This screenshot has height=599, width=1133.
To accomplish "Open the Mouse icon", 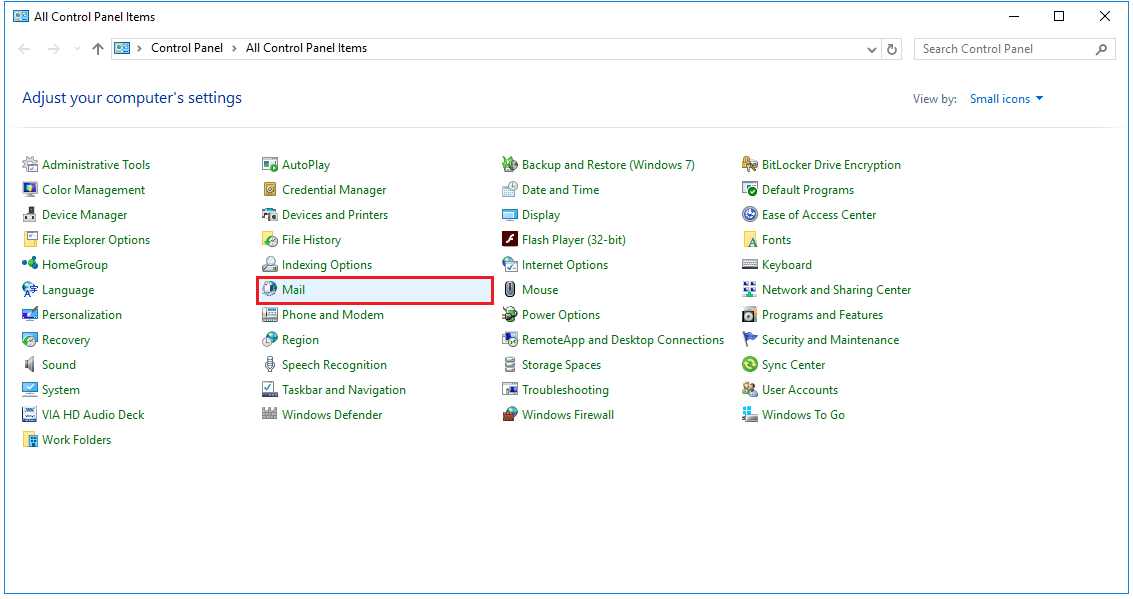I will [x=509, y=290].
